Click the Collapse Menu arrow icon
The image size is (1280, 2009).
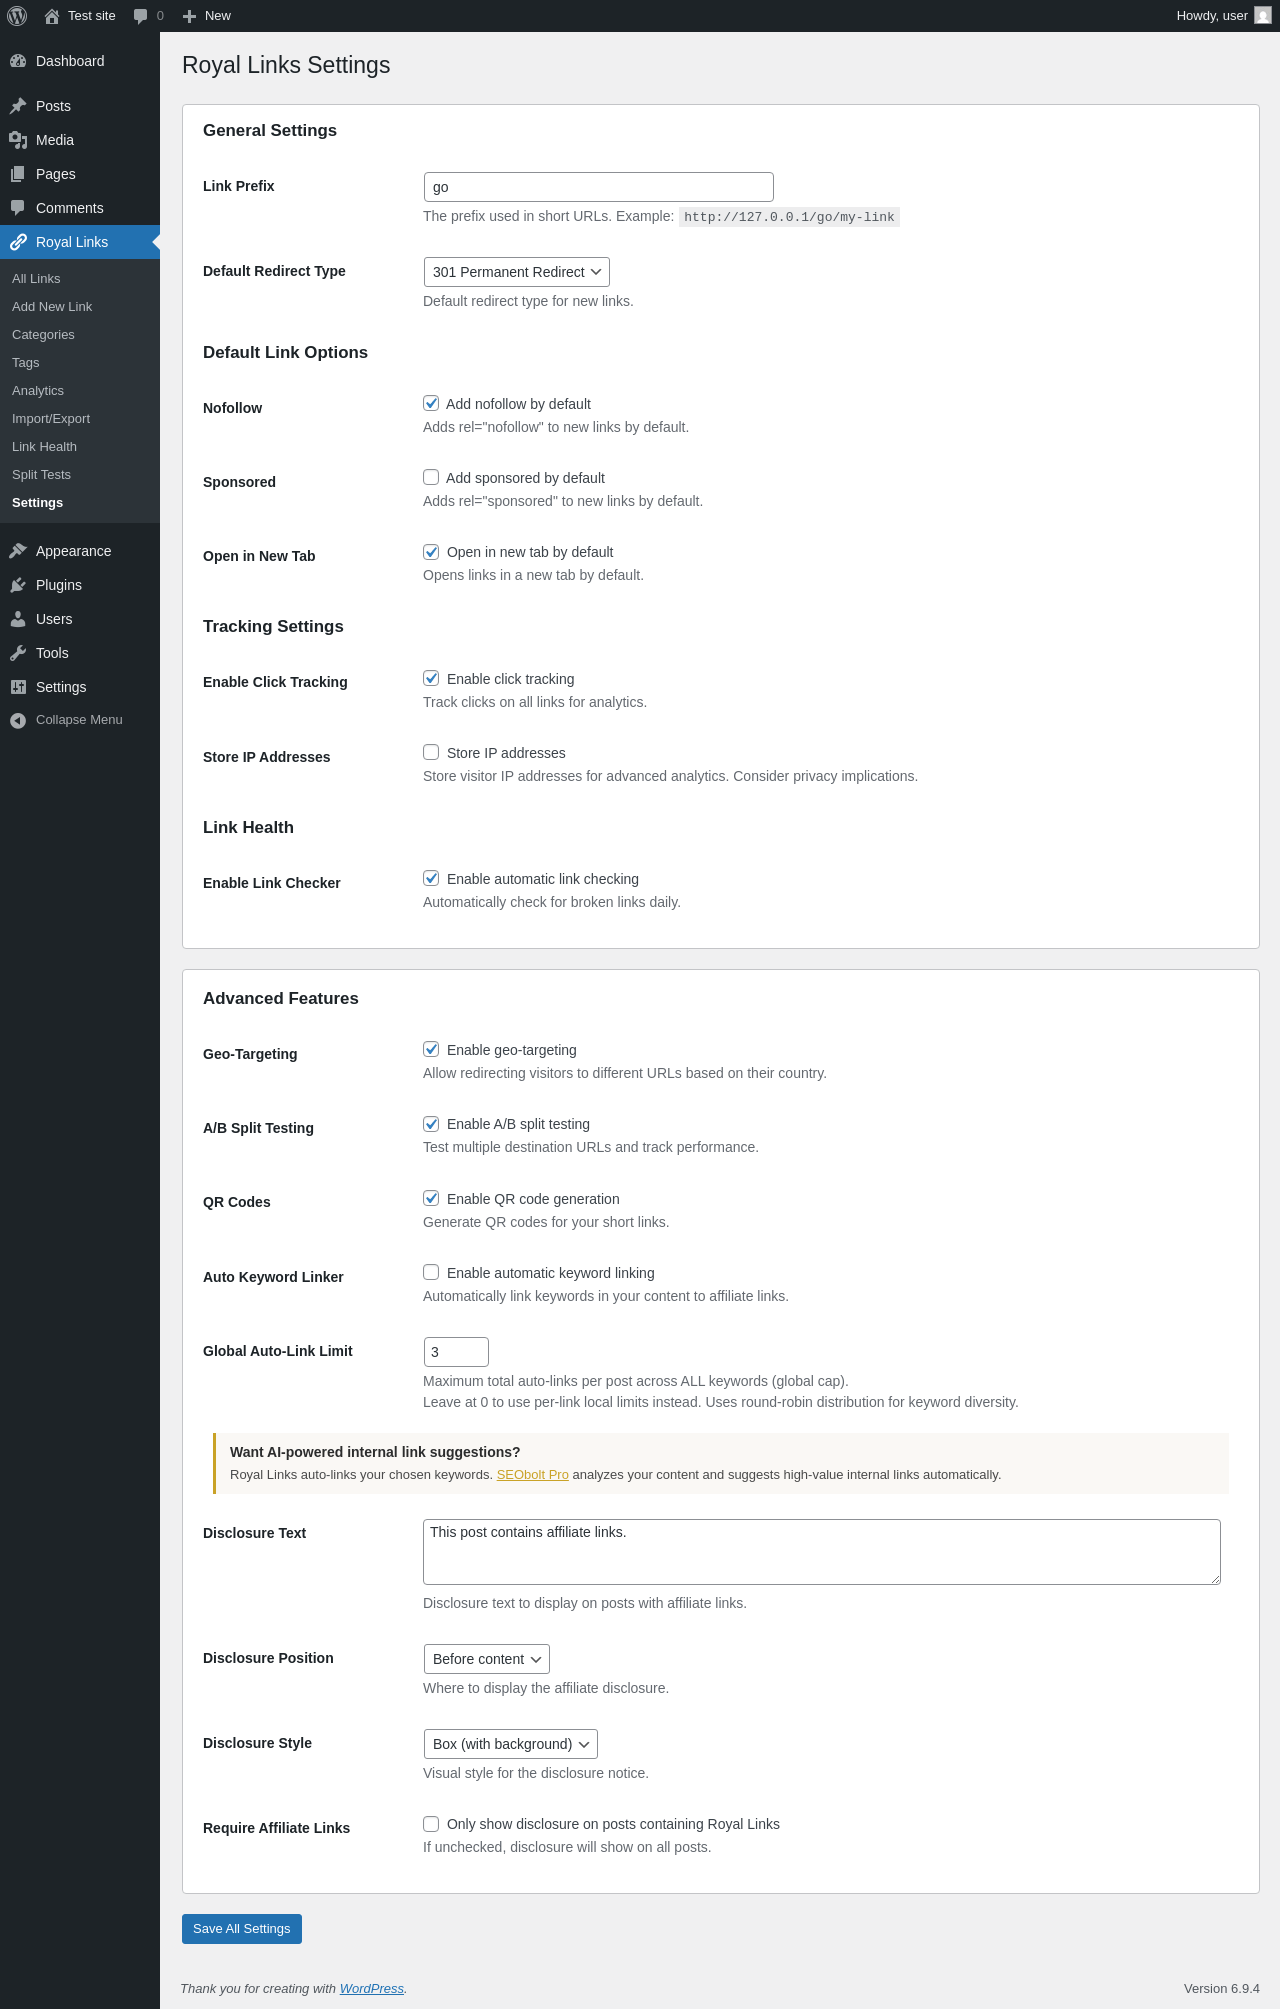18,720
